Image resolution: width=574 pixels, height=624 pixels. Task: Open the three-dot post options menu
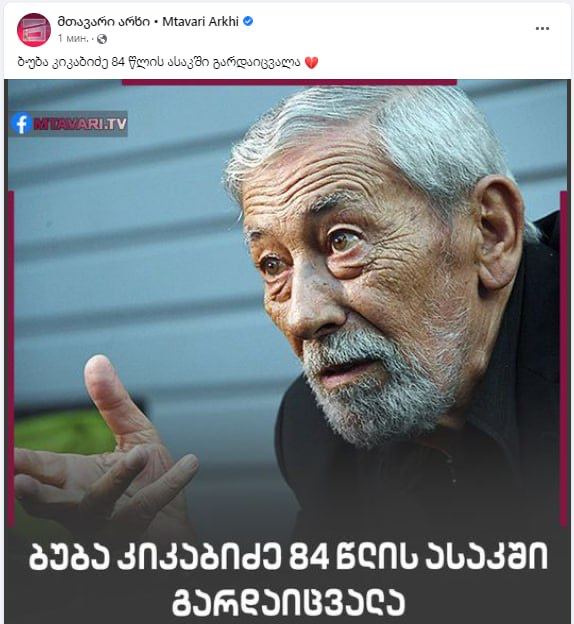pos(542,29)
